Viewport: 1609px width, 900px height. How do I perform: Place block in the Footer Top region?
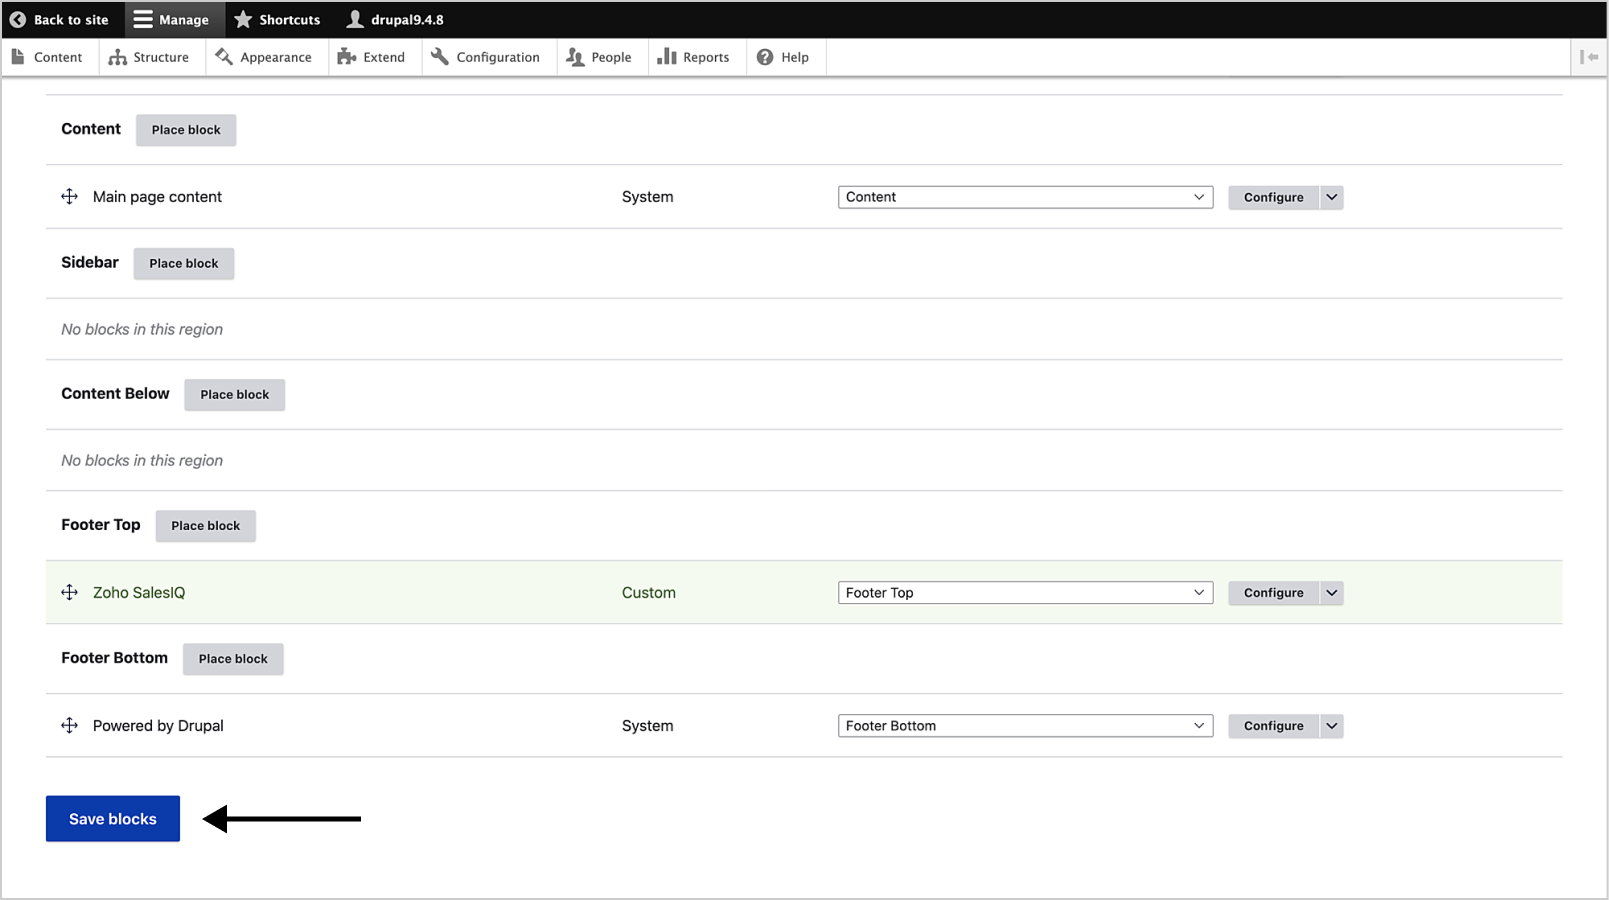[206, 526]
